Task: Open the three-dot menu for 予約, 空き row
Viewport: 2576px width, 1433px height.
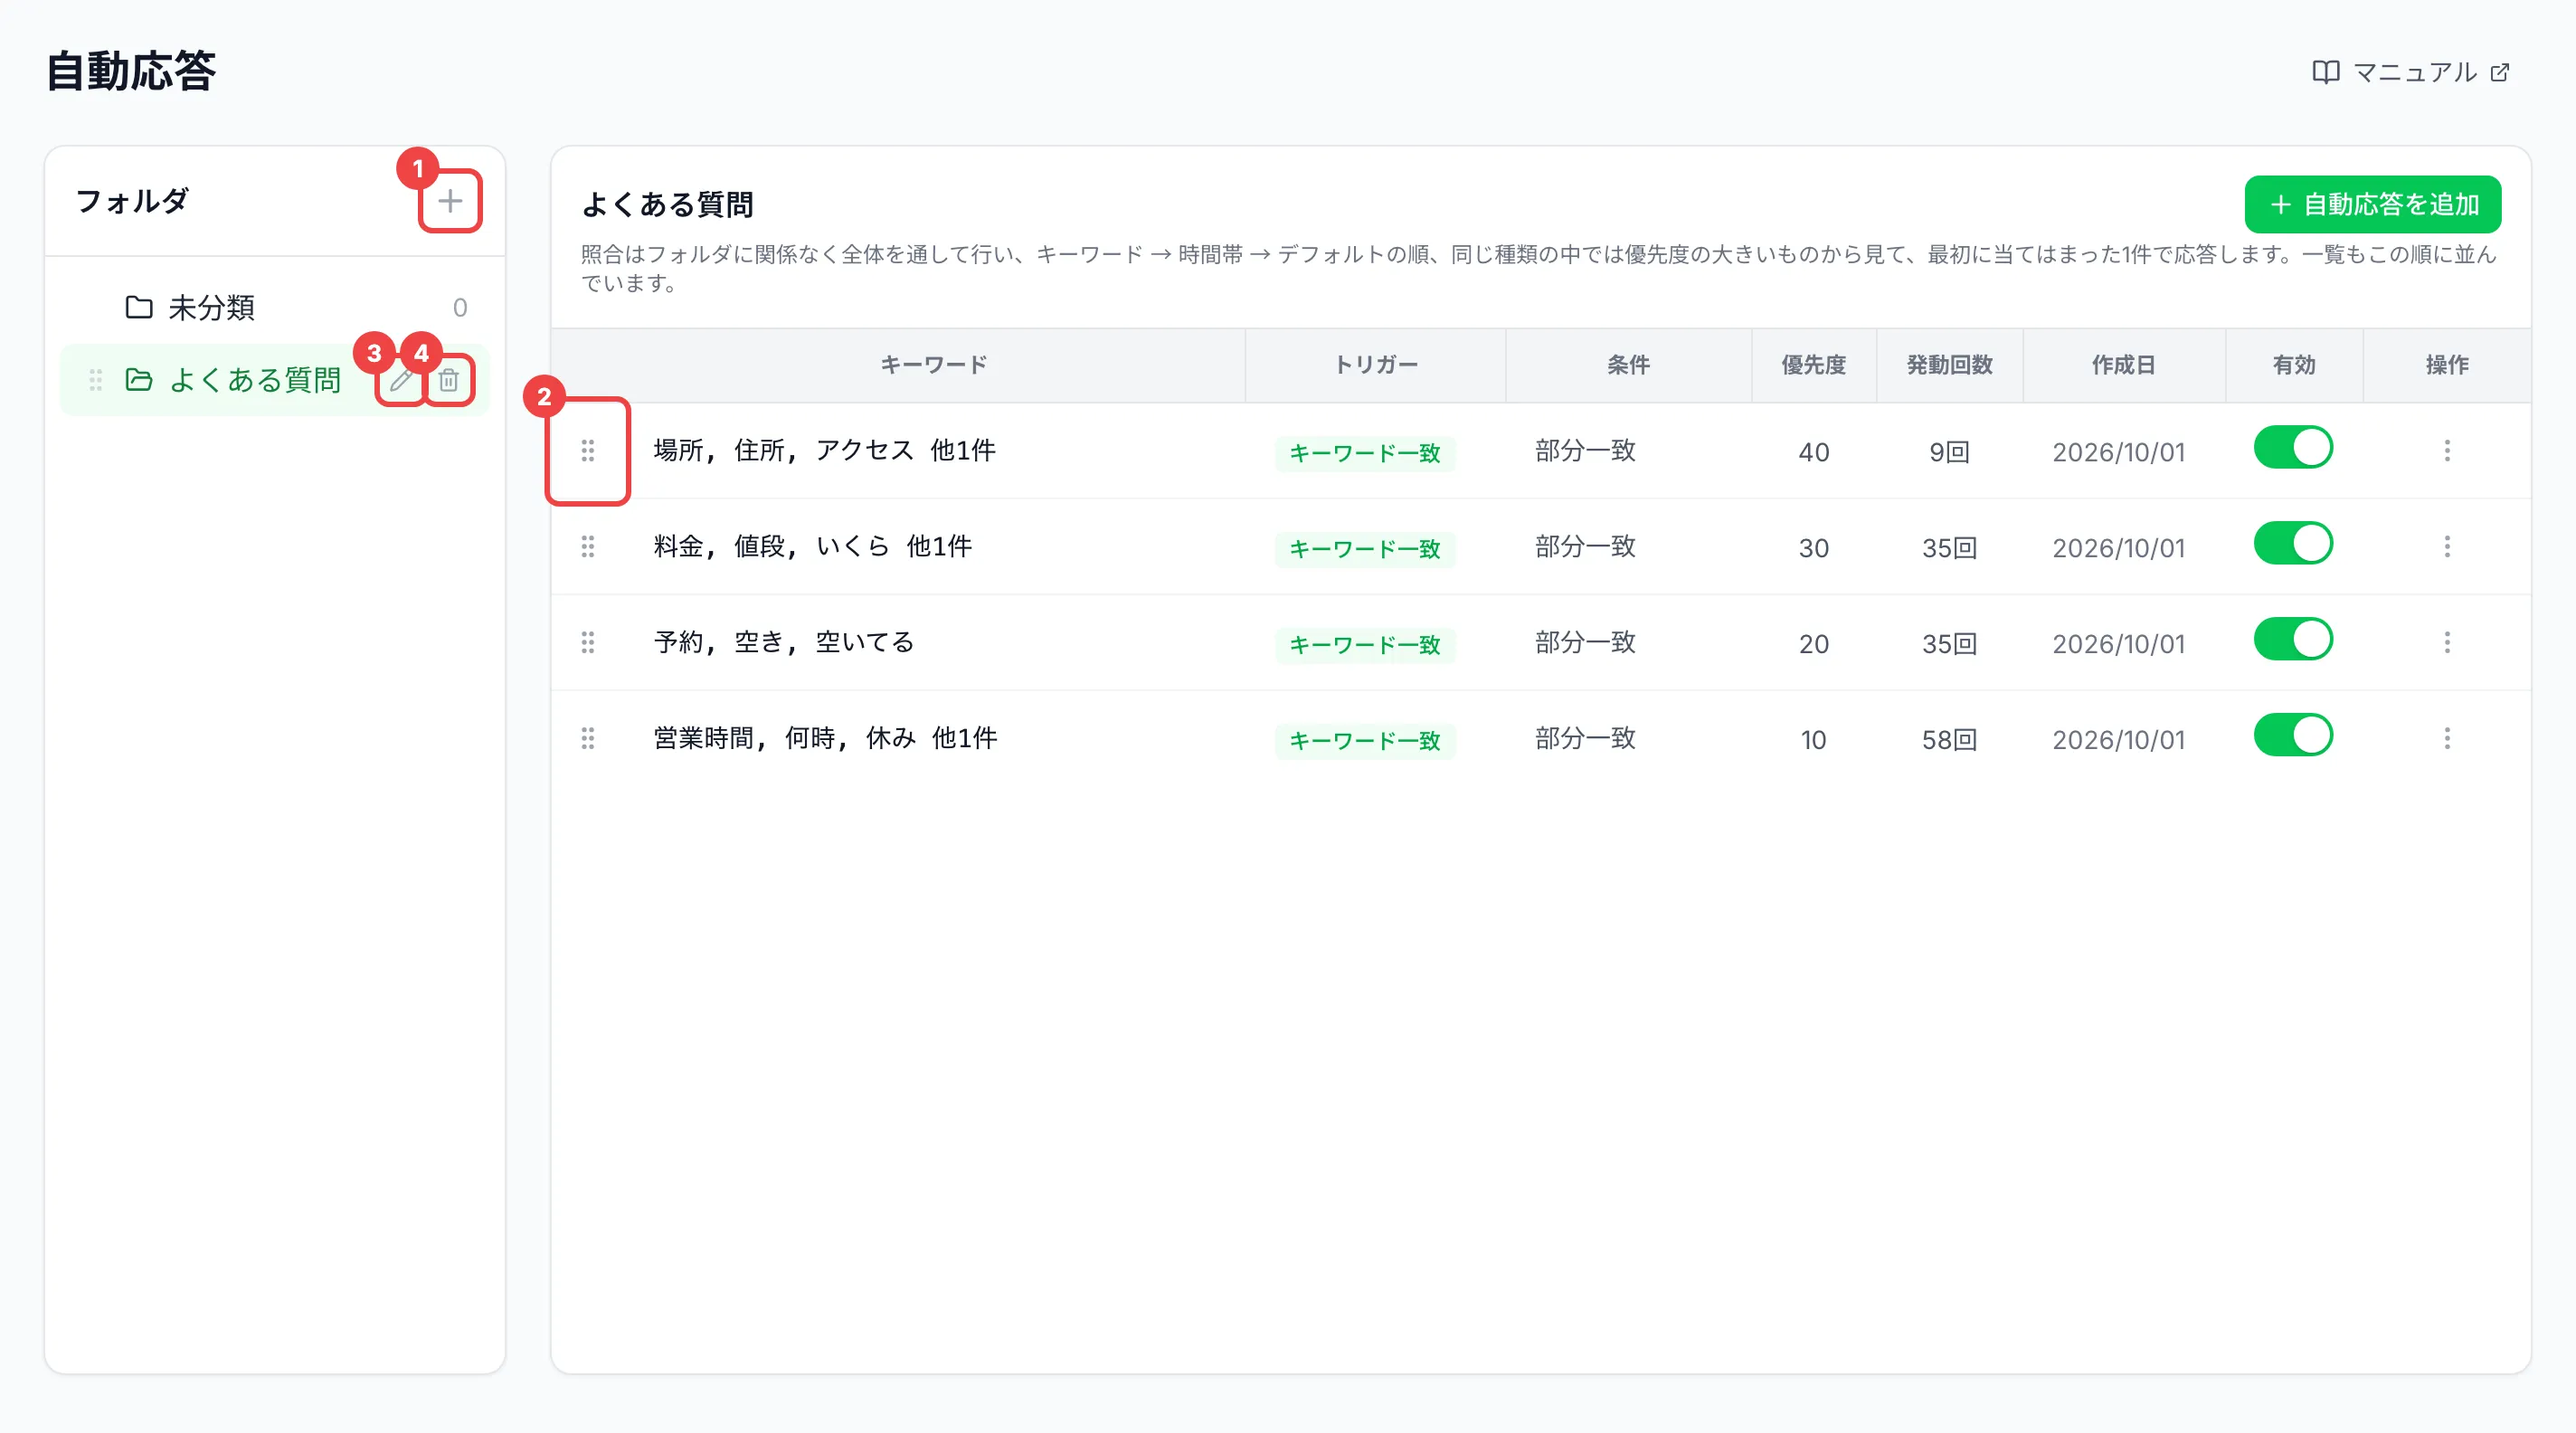Action: coord(2447,643)
